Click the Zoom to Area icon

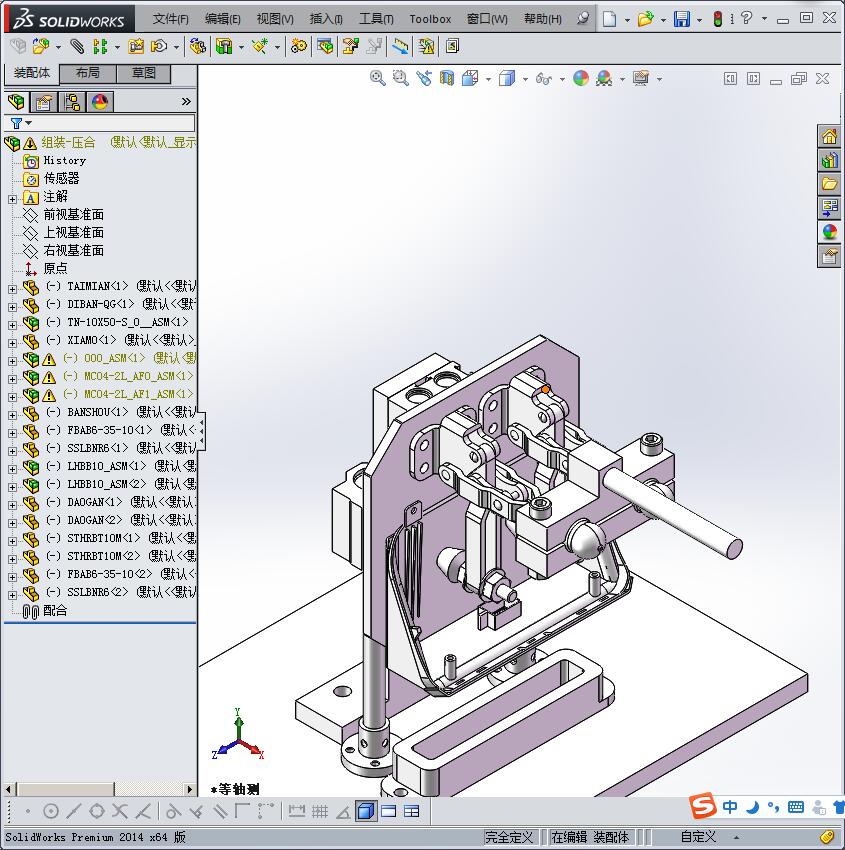(401, 79)
